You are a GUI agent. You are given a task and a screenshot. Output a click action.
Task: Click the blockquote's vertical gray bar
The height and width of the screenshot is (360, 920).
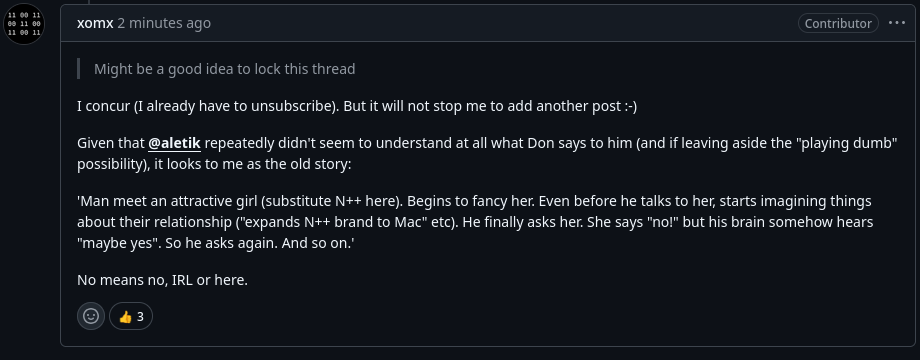coord(78,69)
